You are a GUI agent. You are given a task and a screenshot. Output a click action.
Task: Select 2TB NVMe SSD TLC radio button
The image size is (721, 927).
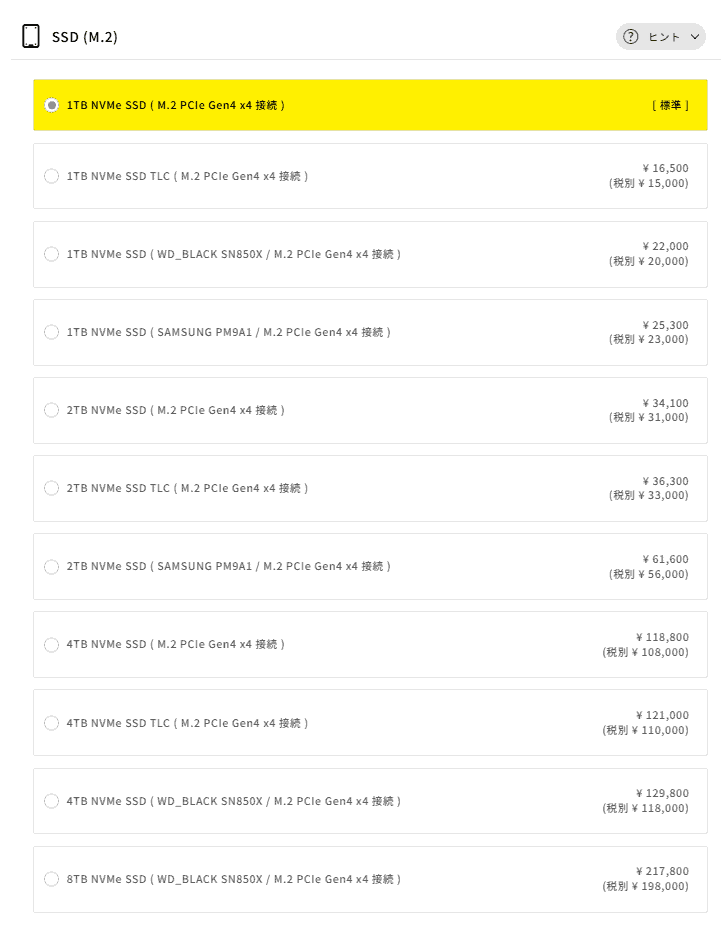click(52, 488)
